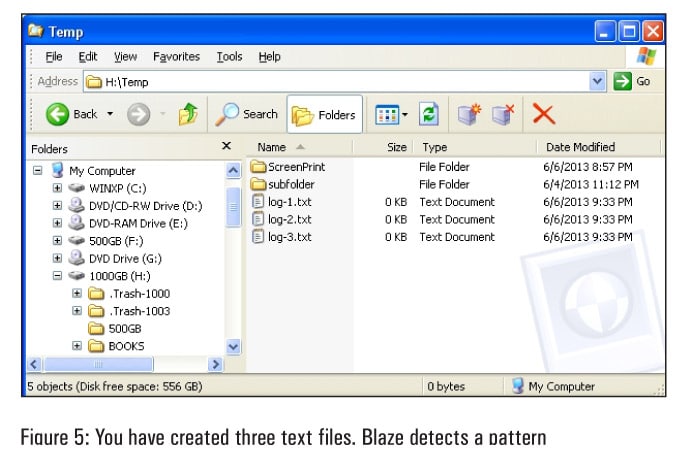Expand the WINXP (C:) drive node

[x=57, y=187]
